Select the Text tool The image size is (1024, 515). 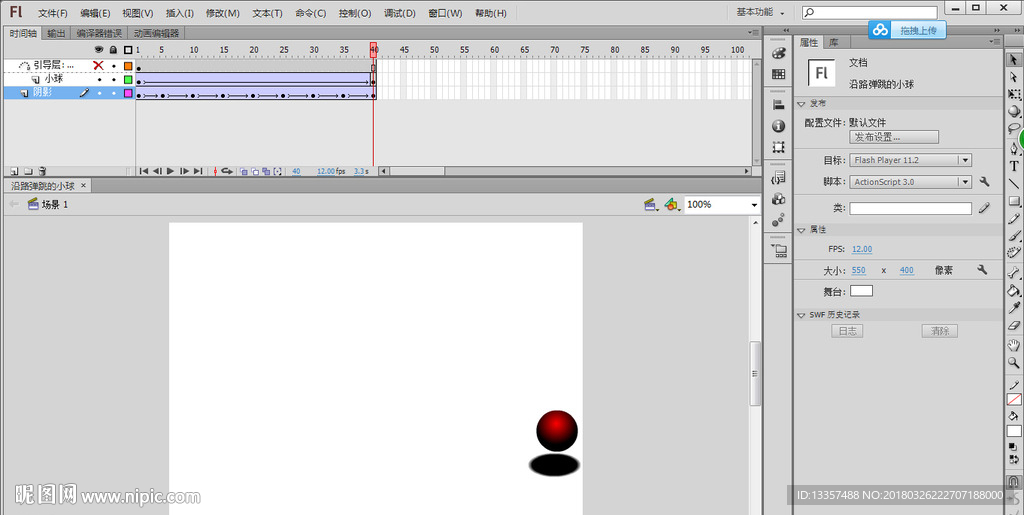coord(1014,166)
